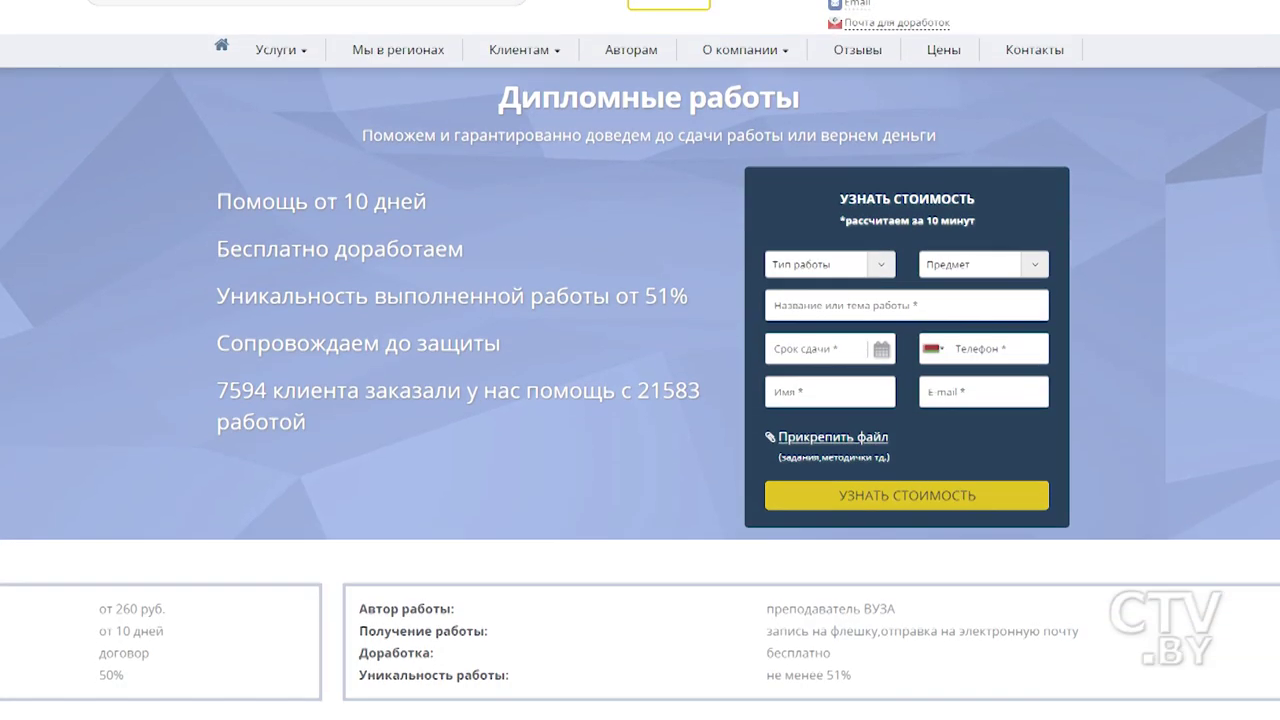
Task: Focus the E-mail input field
Action: point(984,392)
